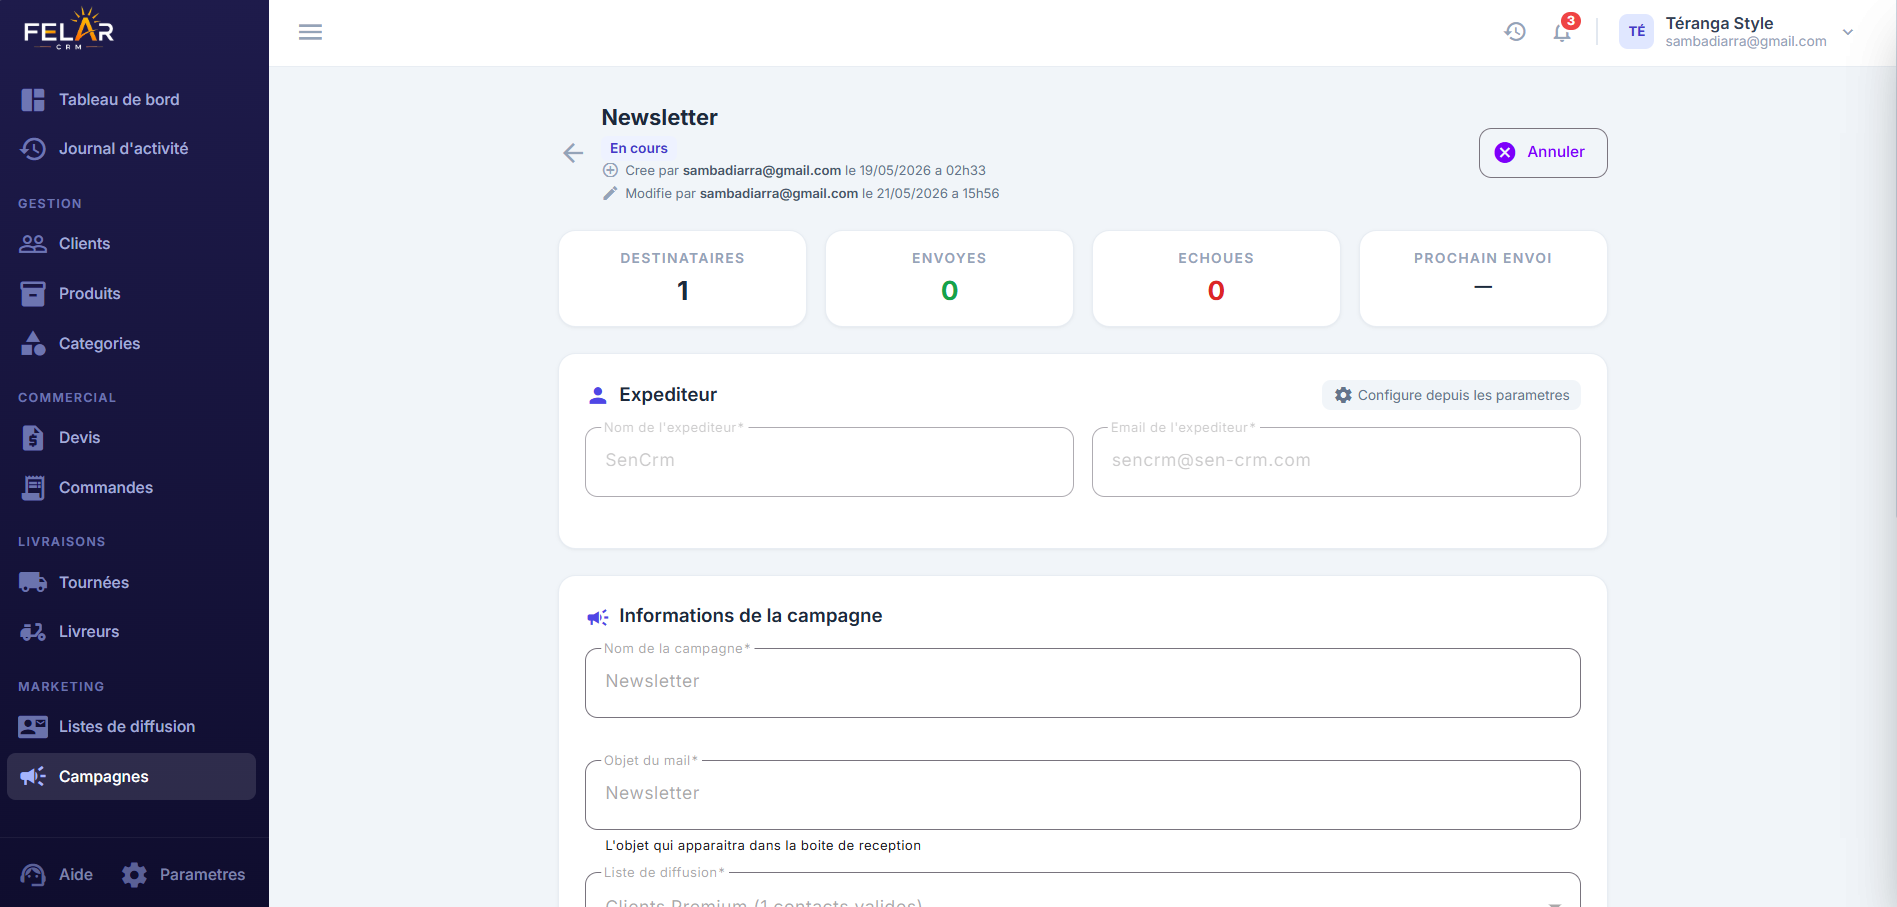
Task: Click the Produits box icon
Action: (33, 293)
